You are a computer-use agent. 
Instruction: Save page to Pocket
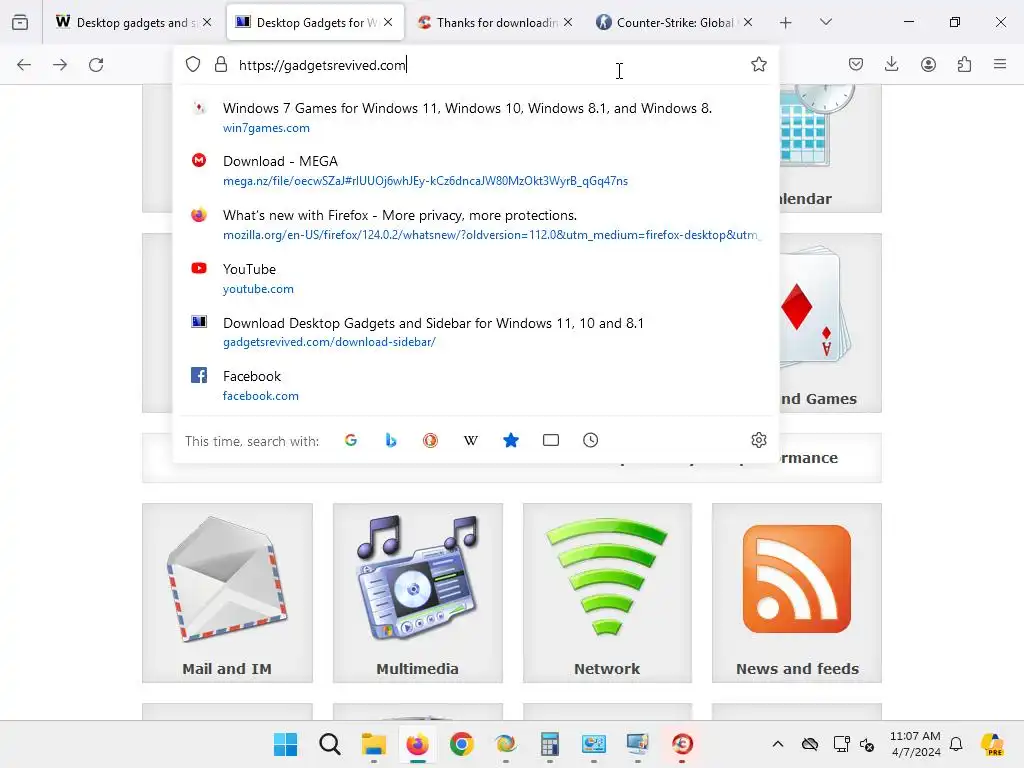pos(856,64)
